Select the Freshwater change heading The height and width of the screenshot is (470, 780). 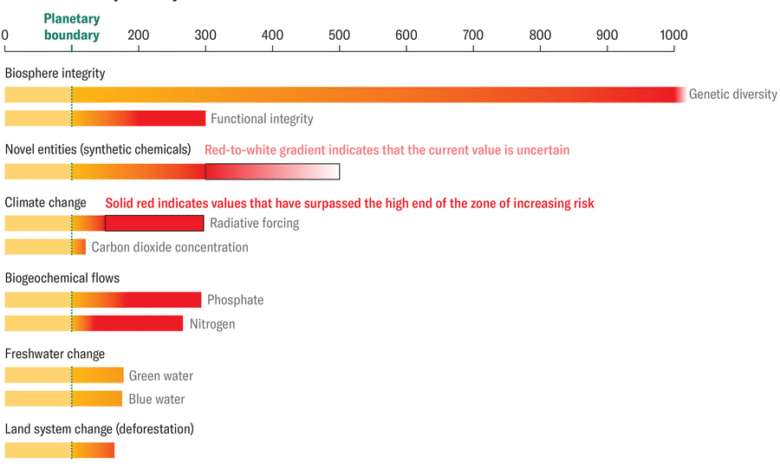(55, 354)
